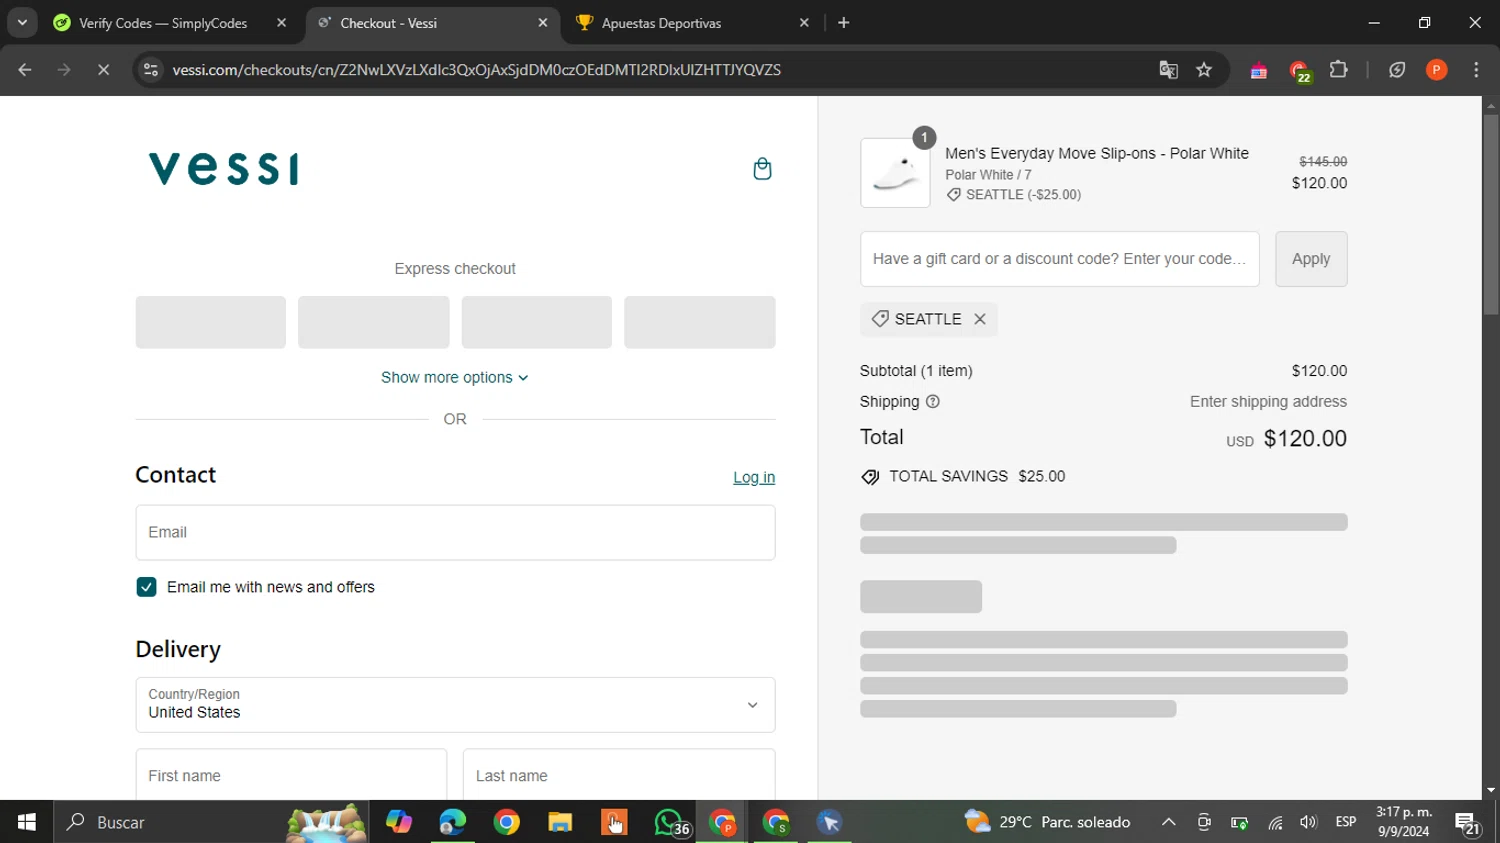Click the Men's Everyday Move Slip-ons title
Viewport: 1500px width, 843px height.
click(x=1097, y=153)
